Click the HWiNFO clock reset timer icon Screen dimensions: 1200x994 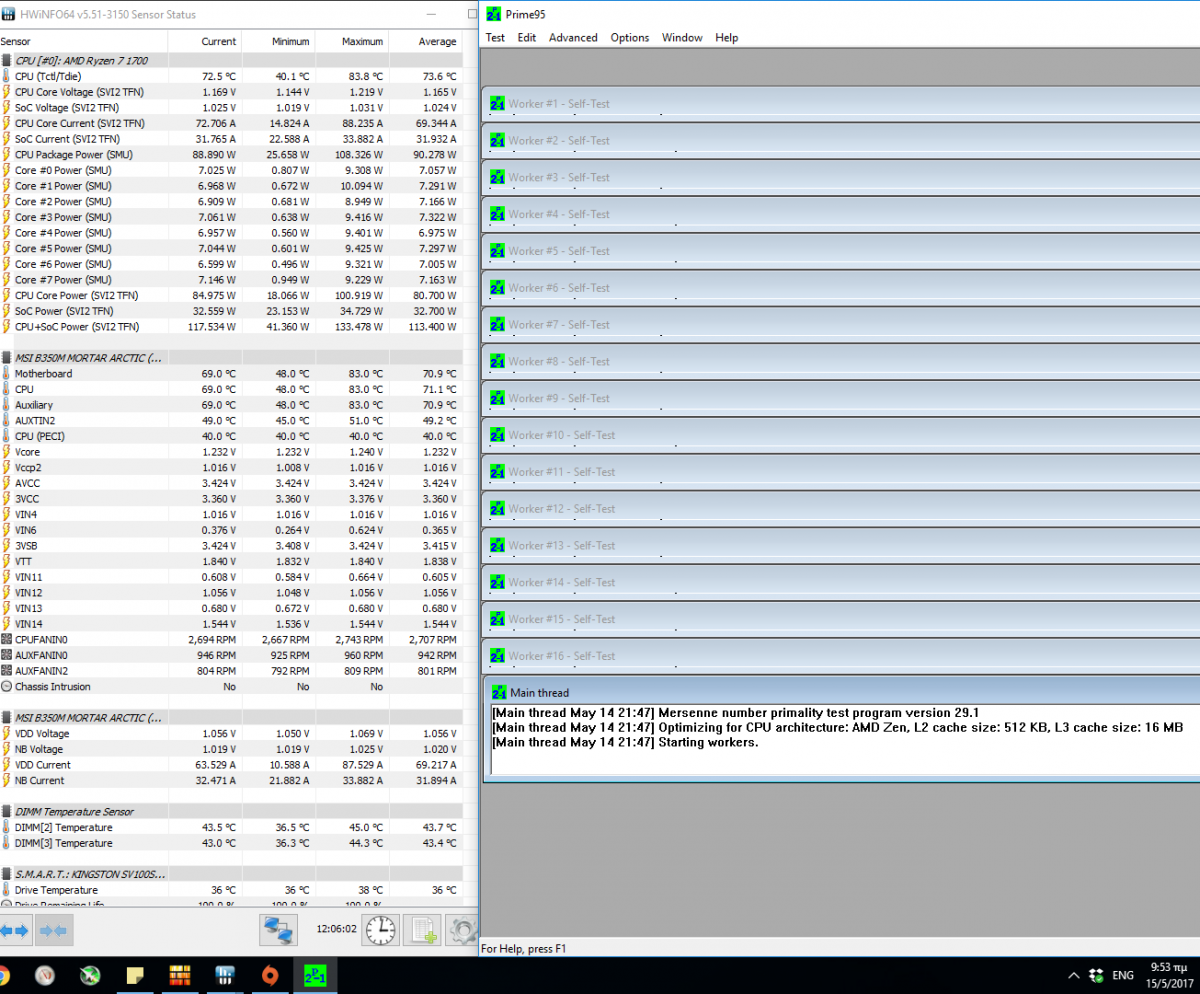pyautogui.click(x=381, y=930)
